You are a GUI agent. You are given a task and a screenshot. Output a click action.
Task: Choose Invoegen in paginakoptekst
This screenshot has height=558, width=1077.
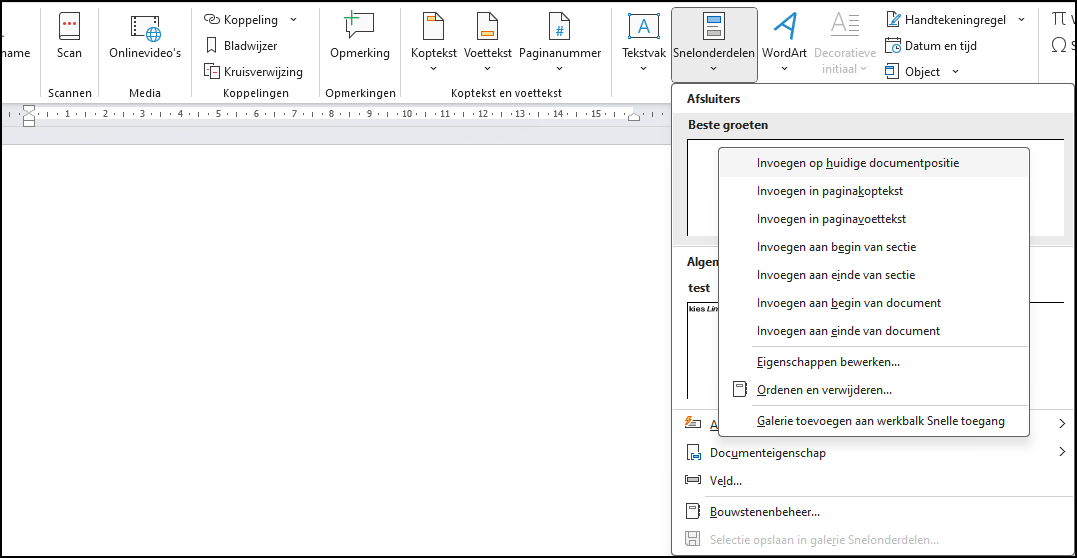874,191
